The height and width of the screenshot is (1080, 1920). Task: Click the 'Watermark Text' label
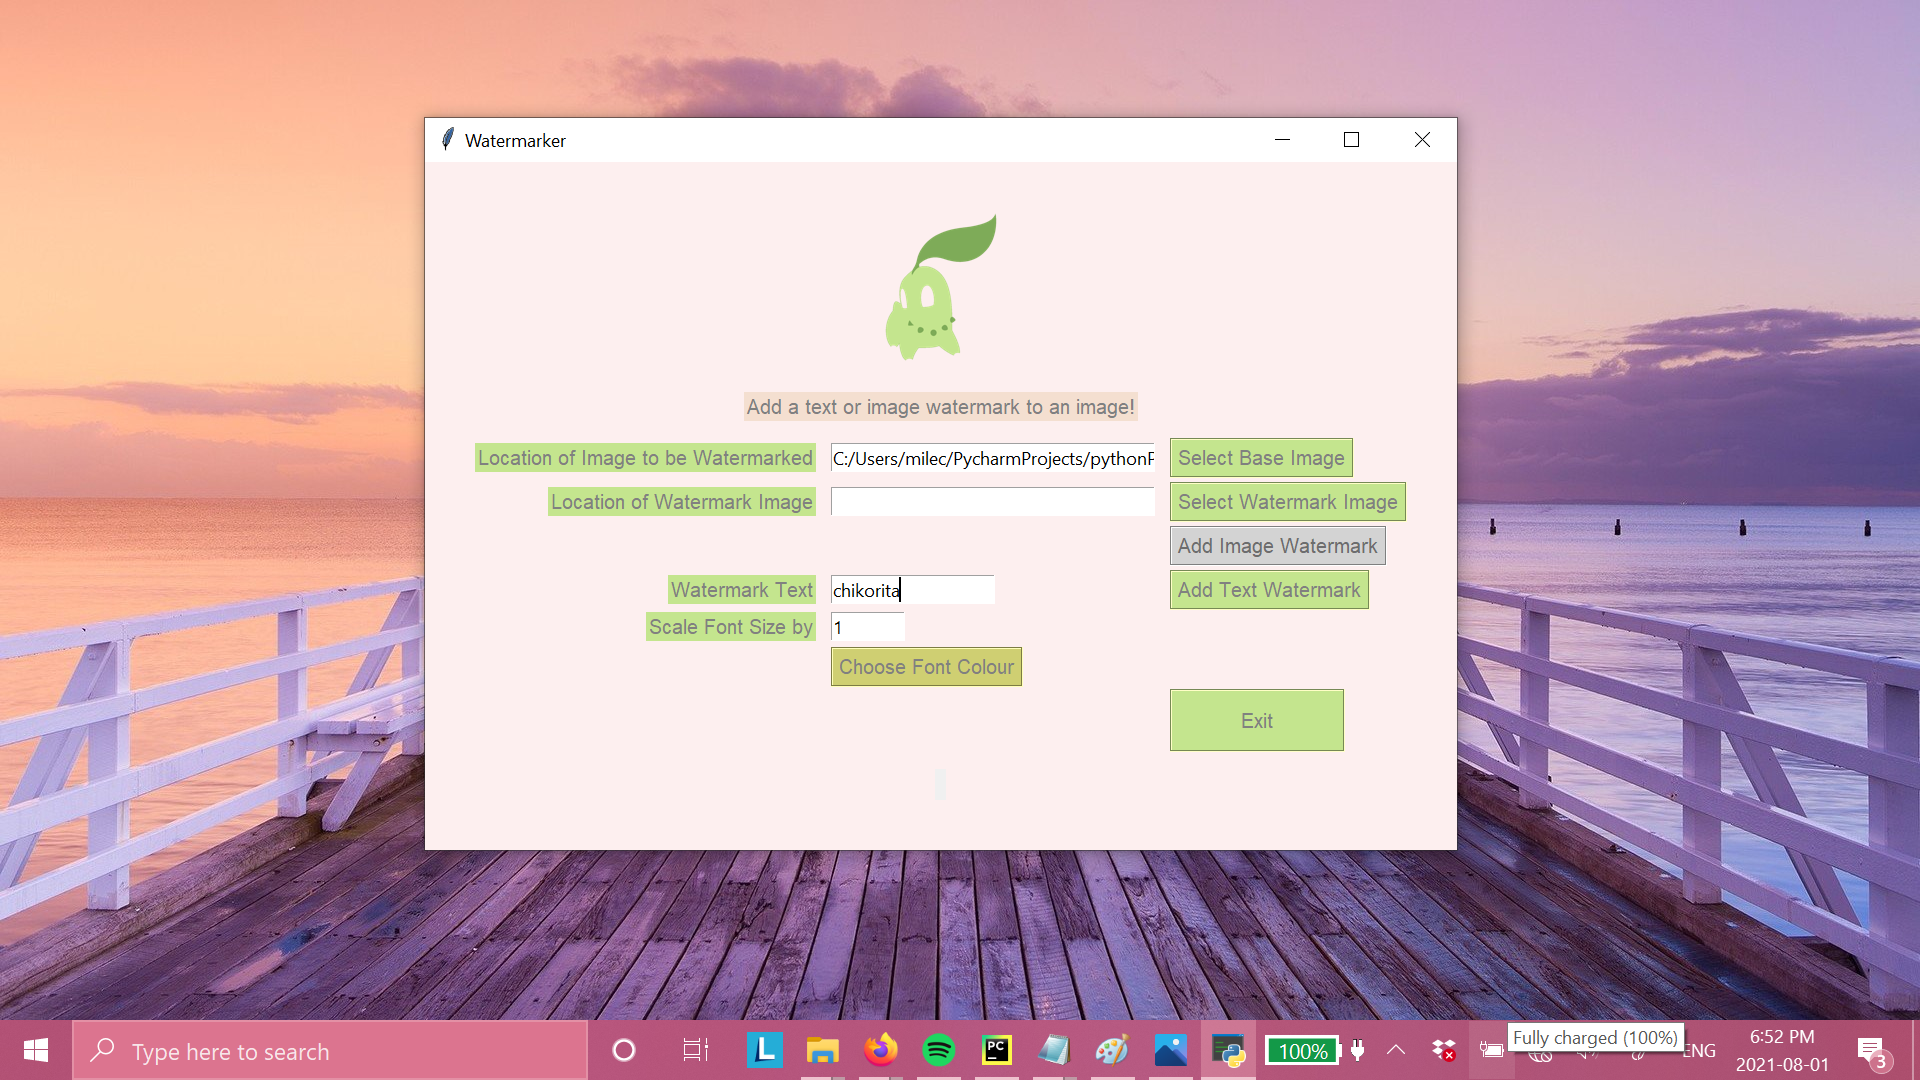click(x=742, y=590)
